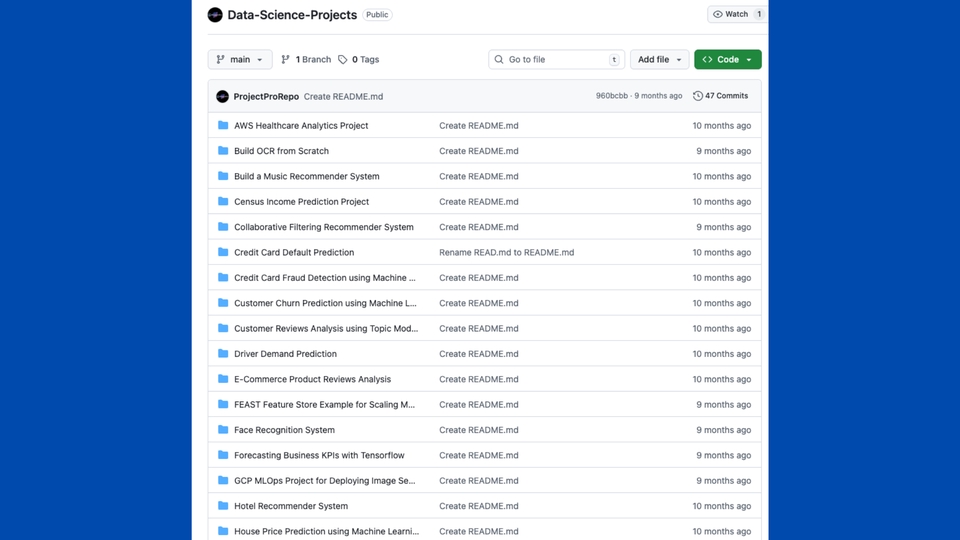
Task: Click the Forecasting Business KPIs folder icon
Action: click(223, 455)
